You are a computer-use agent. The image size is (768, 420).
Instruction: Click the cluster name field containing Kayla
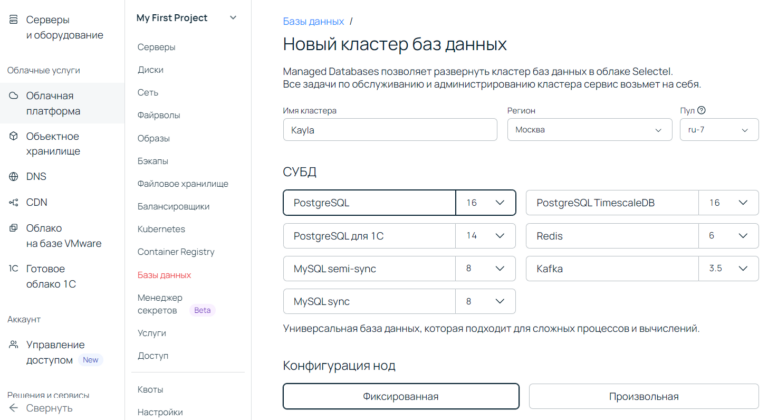pos(390,130)
